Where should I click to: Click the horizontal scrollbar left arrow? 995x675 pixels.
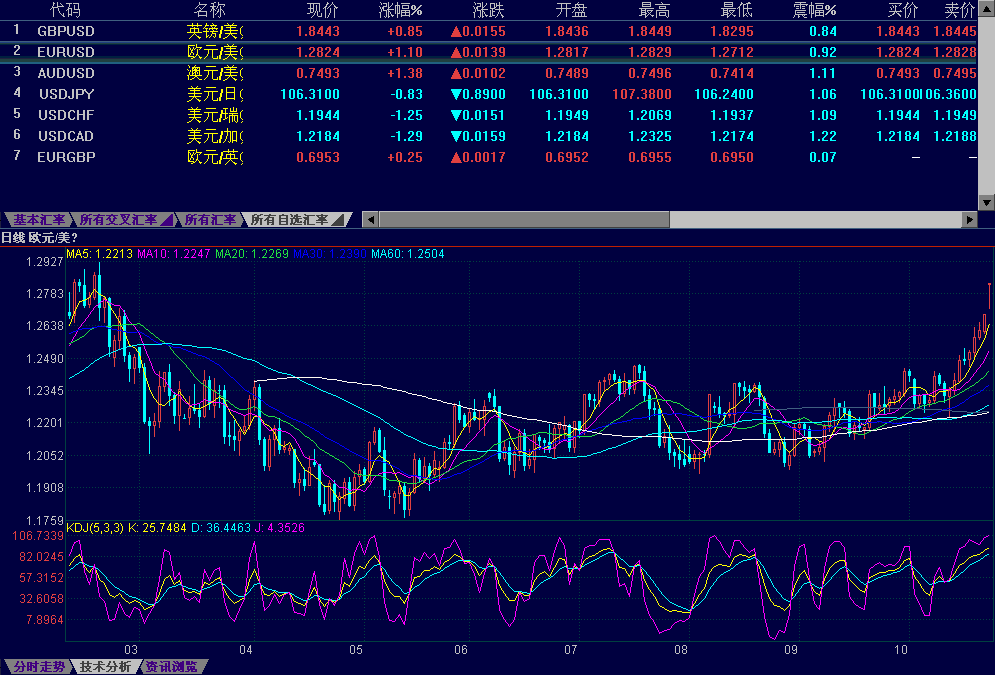pos(370,219)
